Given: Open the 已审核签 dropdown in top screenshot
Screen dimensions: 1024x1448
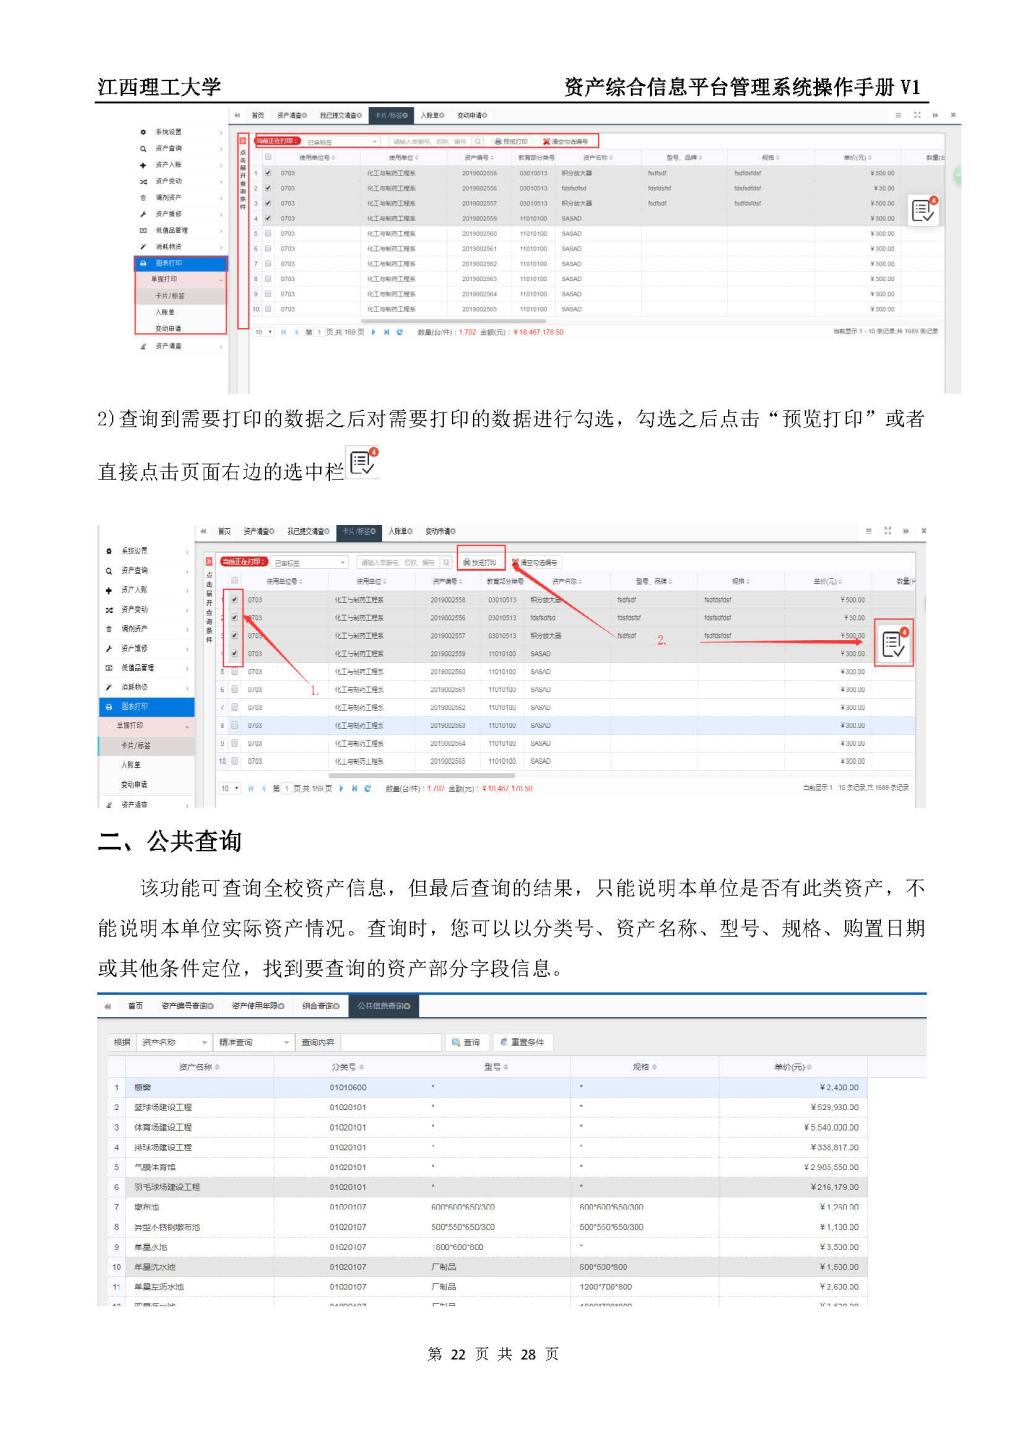Looking at the screenshot, I should click(x=342, y=142).
